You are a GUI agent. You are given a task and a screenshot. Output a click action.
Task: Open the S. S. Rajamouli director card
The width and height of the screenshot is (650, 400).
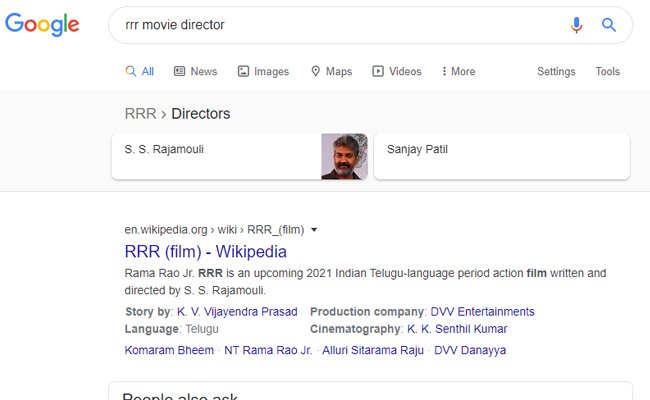click(240, 156)
